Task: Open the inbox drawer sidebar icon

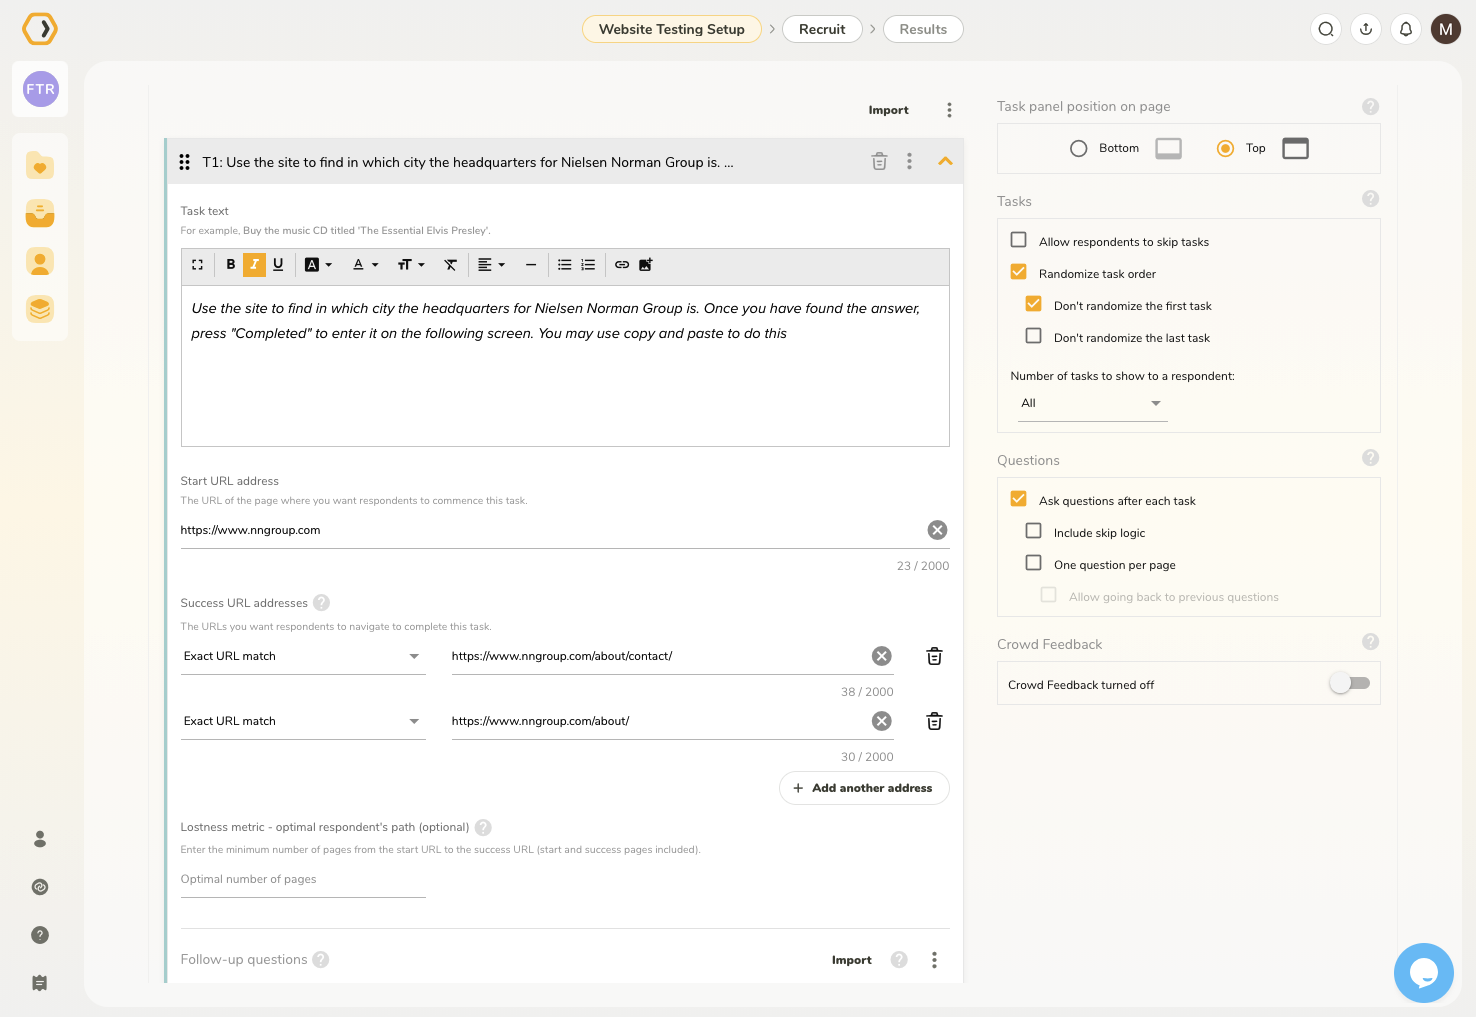Action: (x=40, y=213)
